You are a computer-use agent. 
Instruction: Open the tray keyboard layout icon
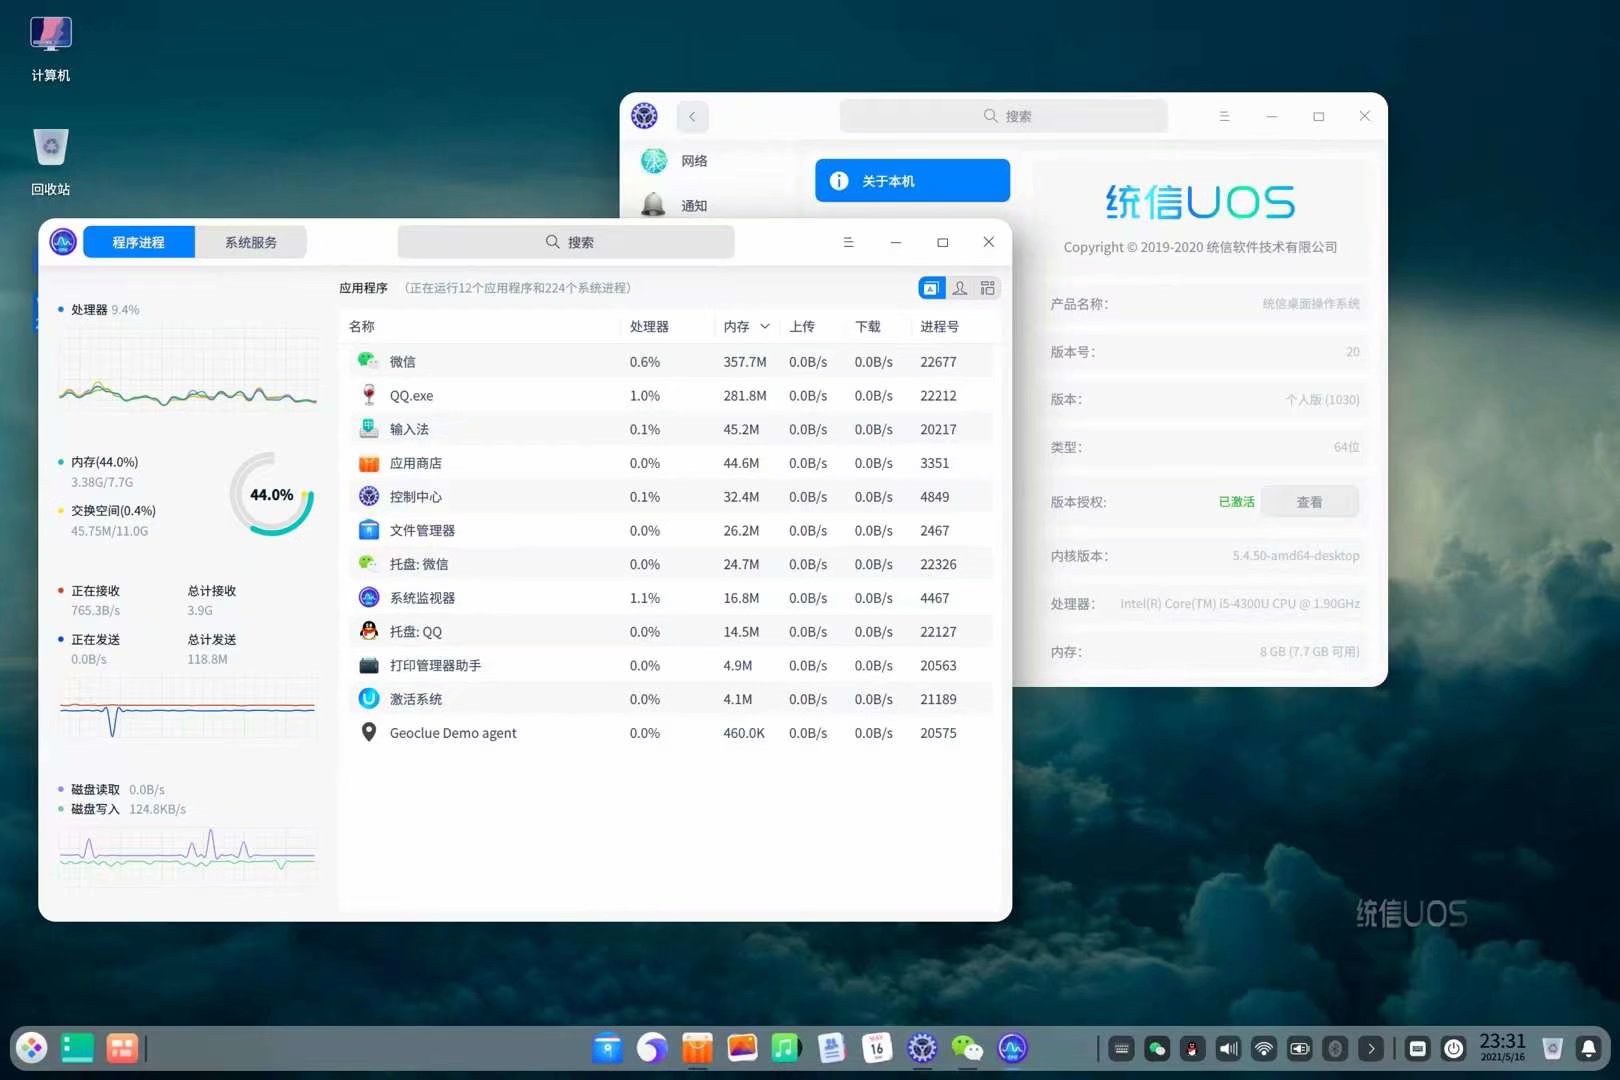tap(1121, 1048)
